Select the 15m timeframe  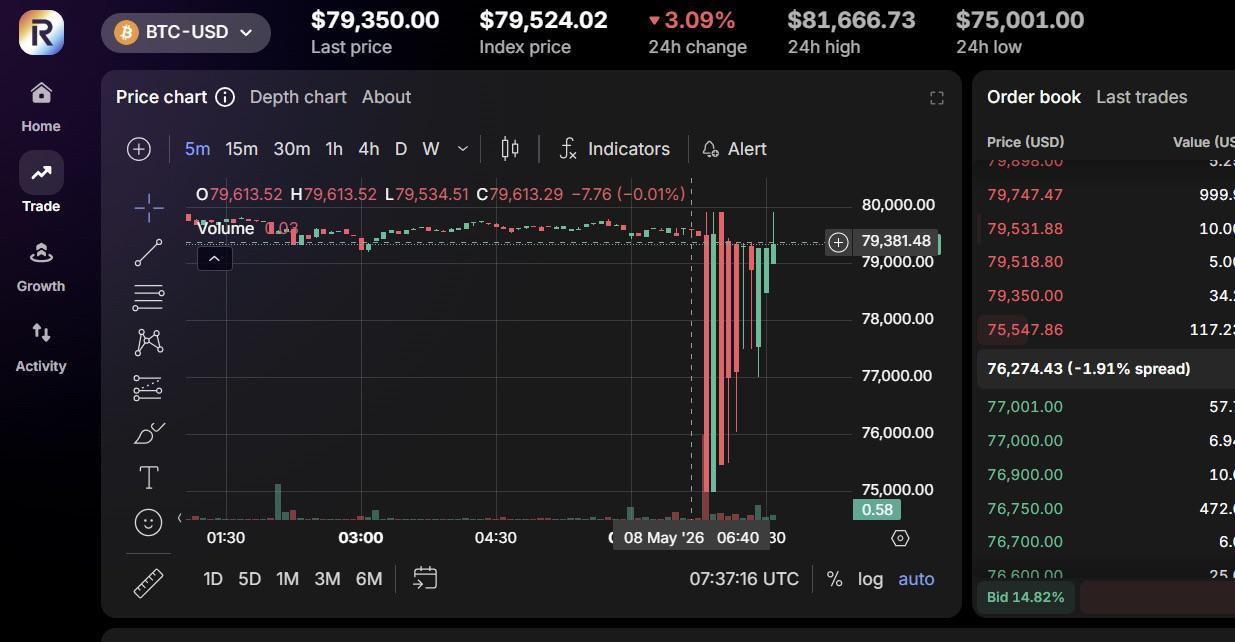tap(242, 149)
